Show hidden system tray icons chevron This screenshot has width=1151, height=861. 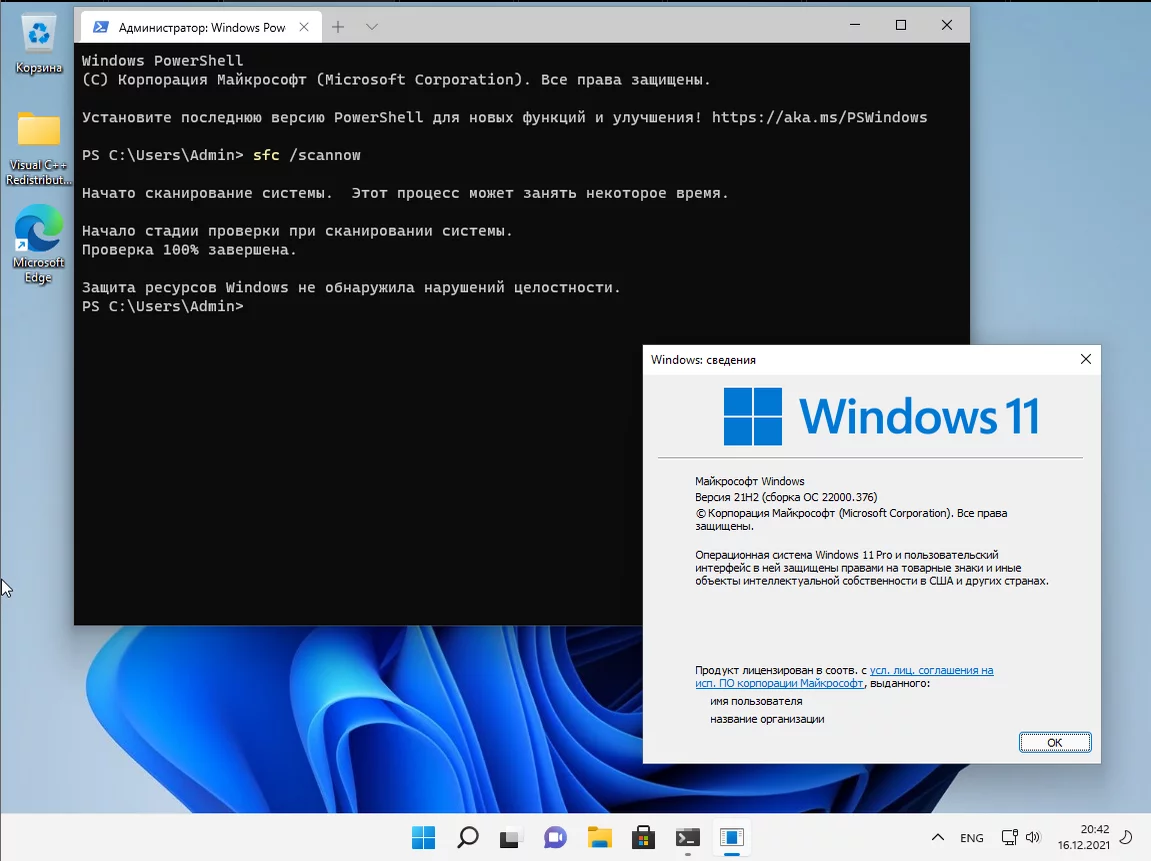(937, 838)
